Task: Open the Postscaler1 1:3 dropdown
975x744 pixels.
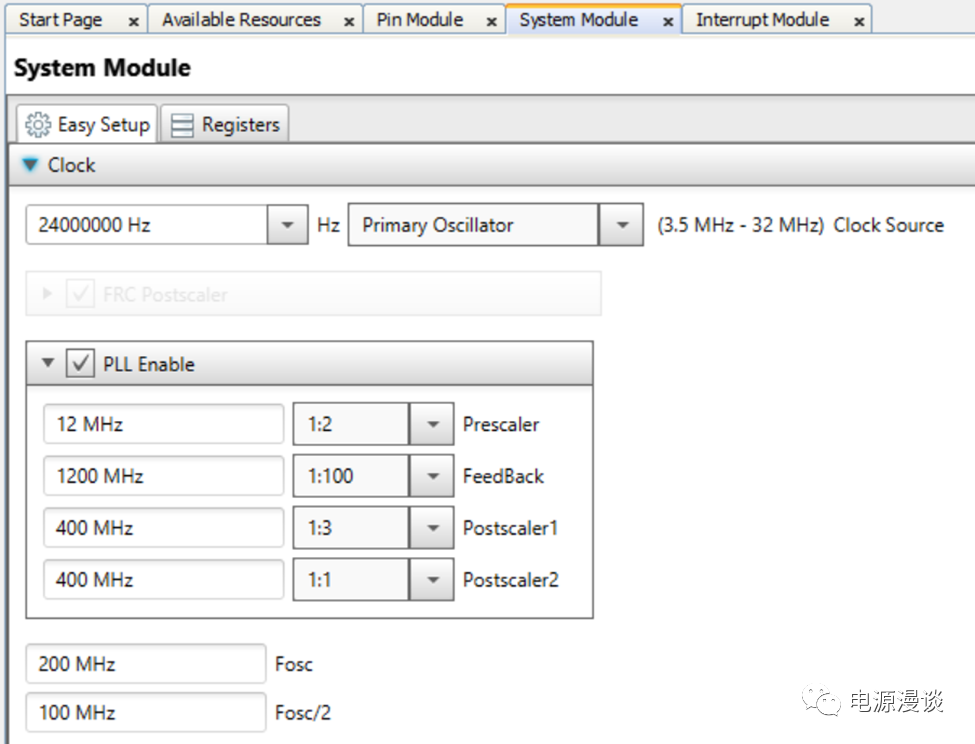Action: click(432, 528)
